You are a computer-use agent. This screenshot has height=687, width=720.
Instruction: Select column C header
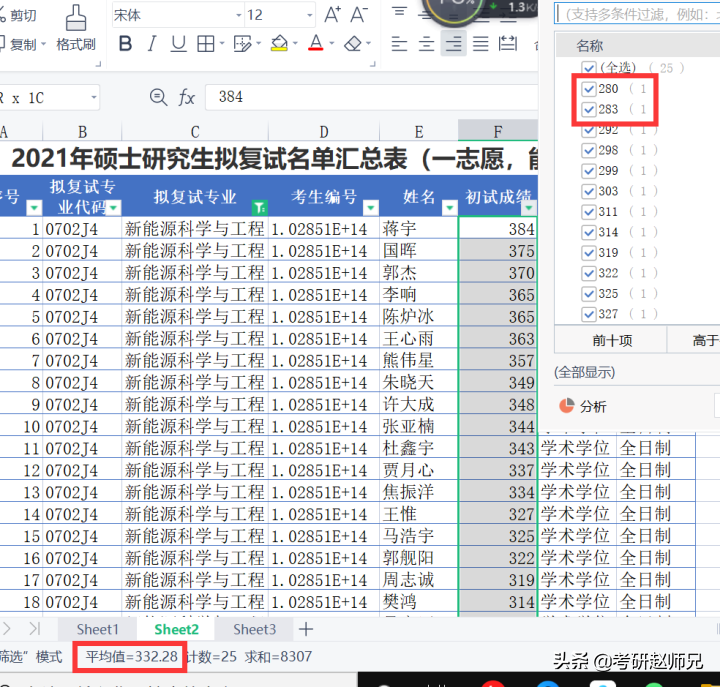195,132
